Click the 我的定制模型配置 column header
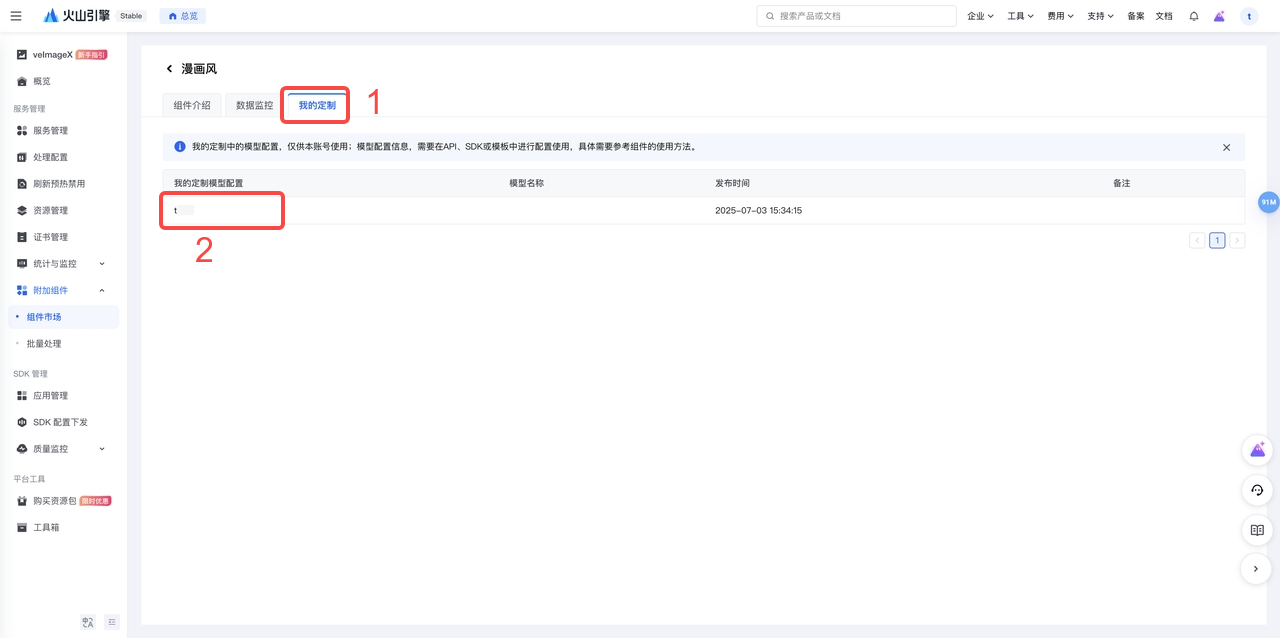Screen dimensions: 1280x638 coord(208,184)
